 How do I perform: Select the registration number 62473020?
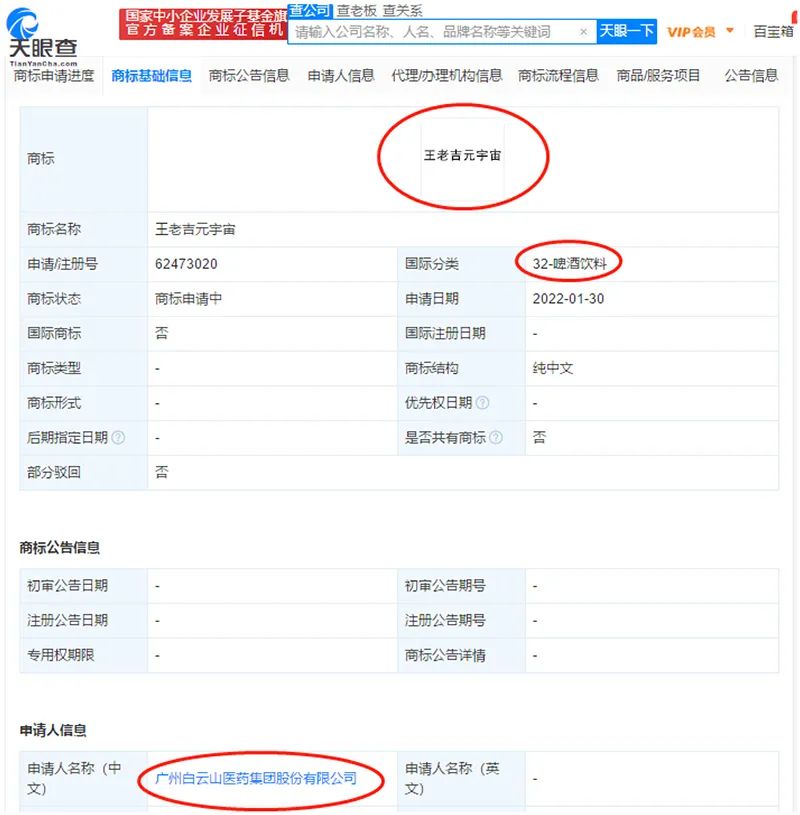(186, 264)
